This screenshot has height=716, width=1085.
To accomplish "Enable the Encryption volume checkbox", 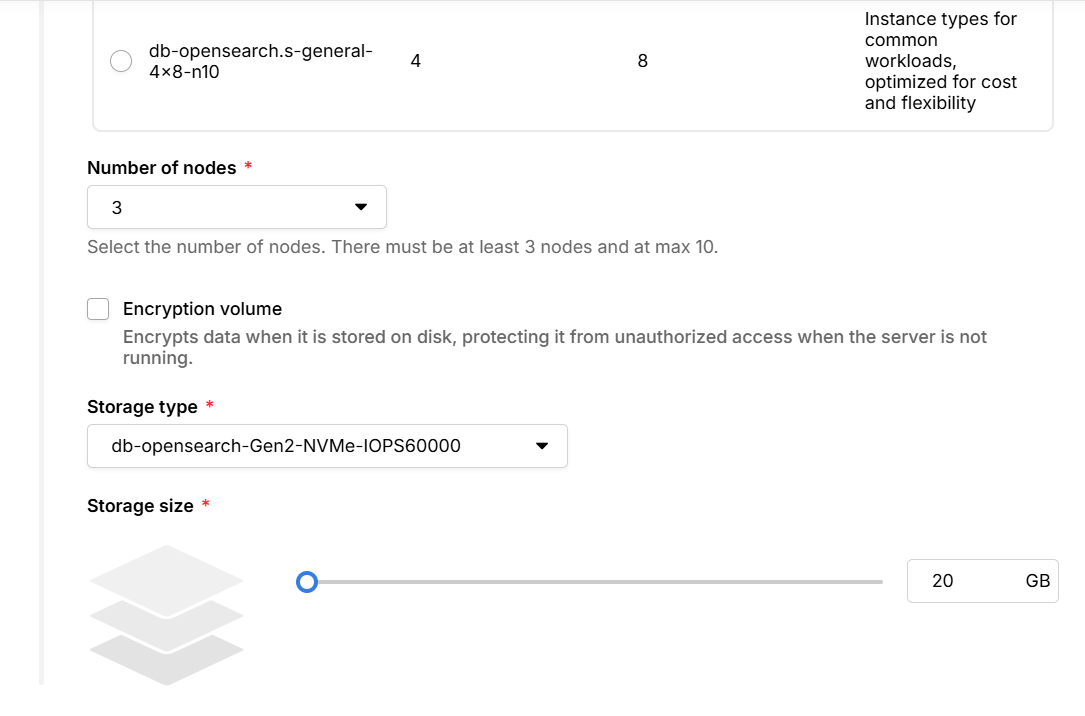I will point(98,309).
